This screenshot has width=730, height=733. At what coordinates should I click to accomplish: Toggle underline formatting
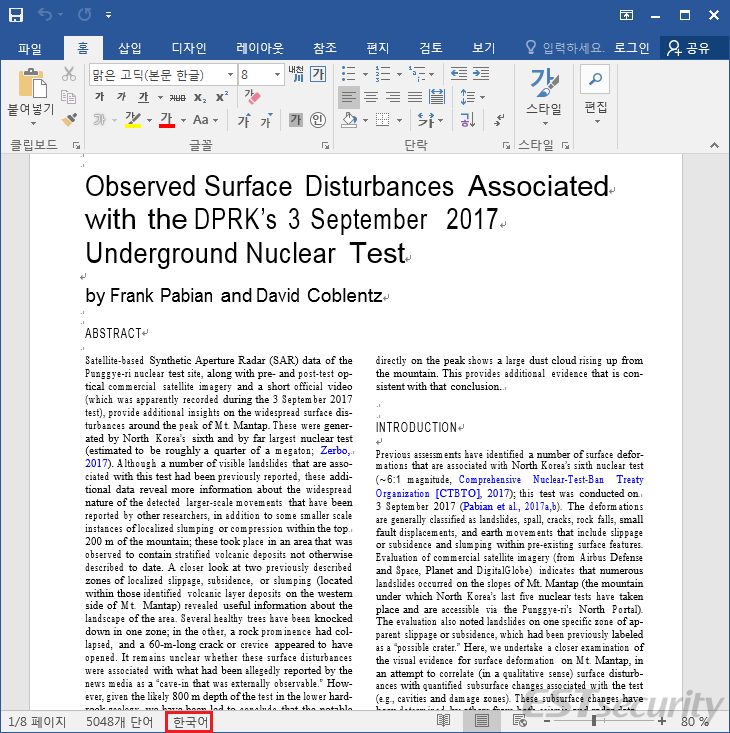coord(143,97)
